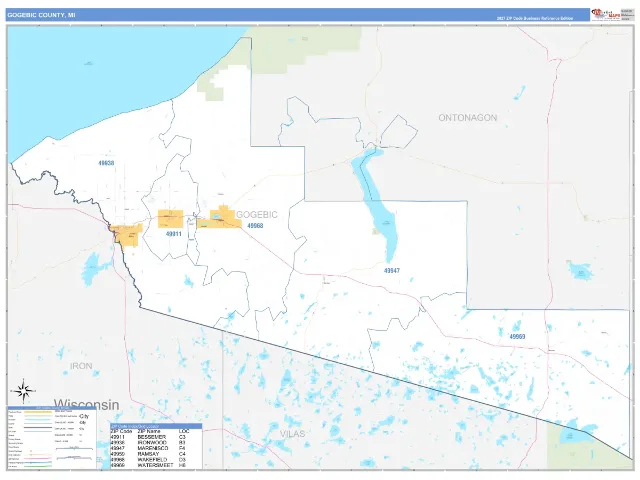This screenshot has height=480, width=640.
Task: Click the orange swatch in map legend
Action: pos(38,412)
